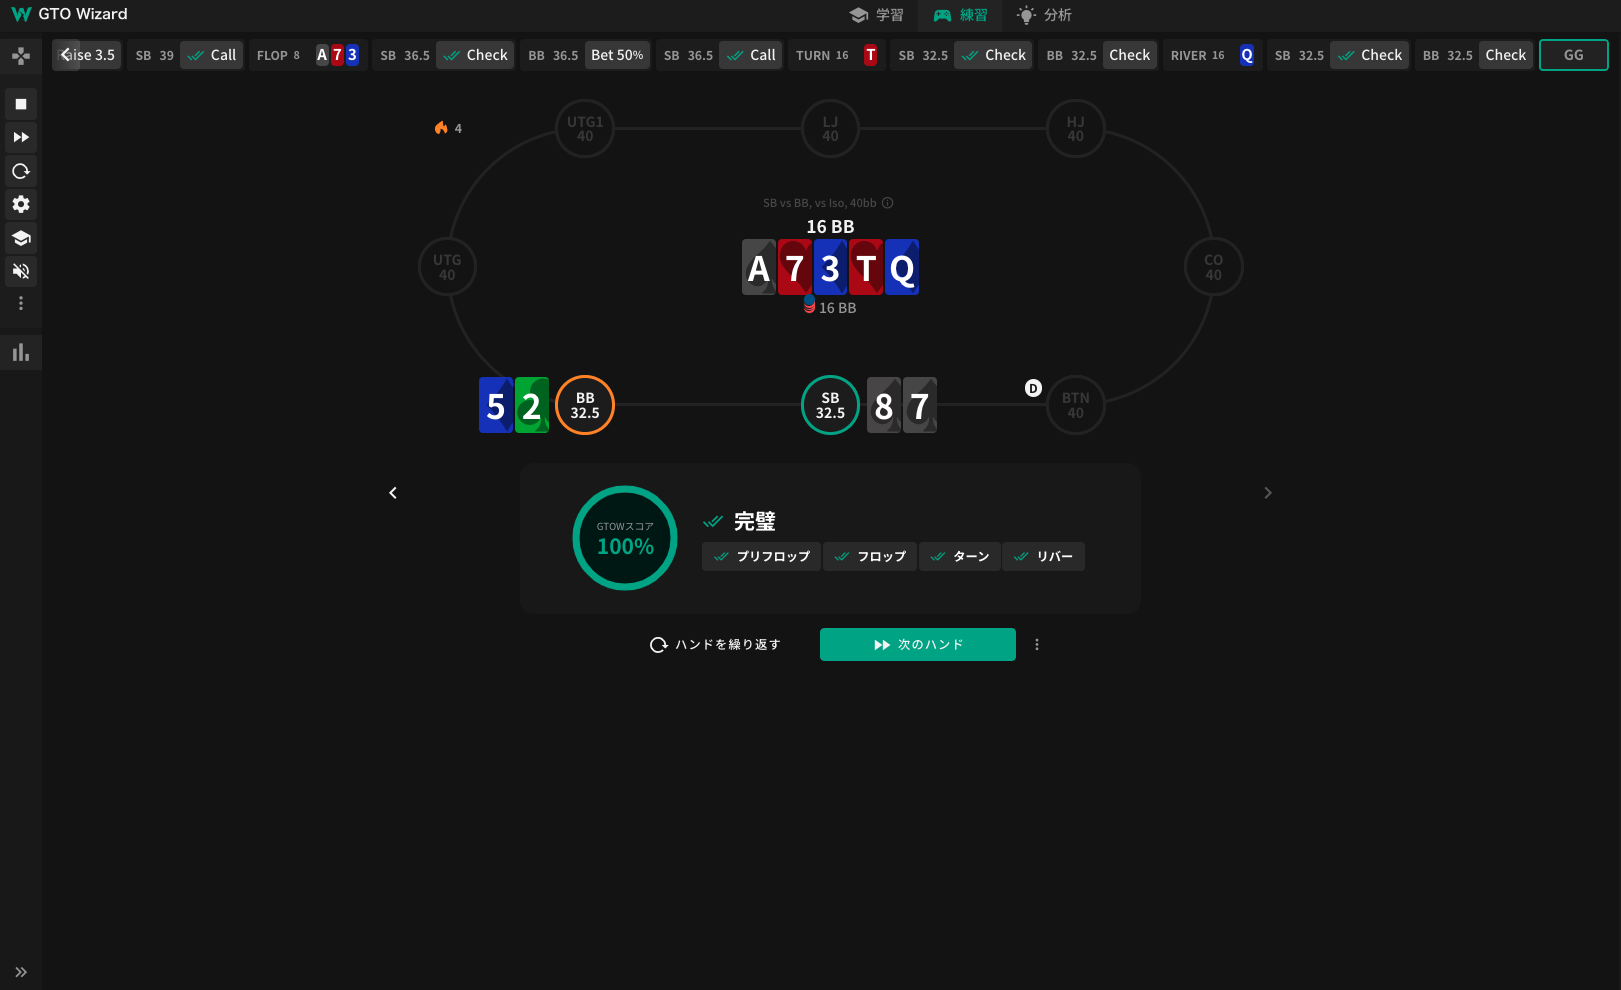This screenshot has width=1621, height=990.
Task: Click the UTG1 seat
Action: pos(585,129)
